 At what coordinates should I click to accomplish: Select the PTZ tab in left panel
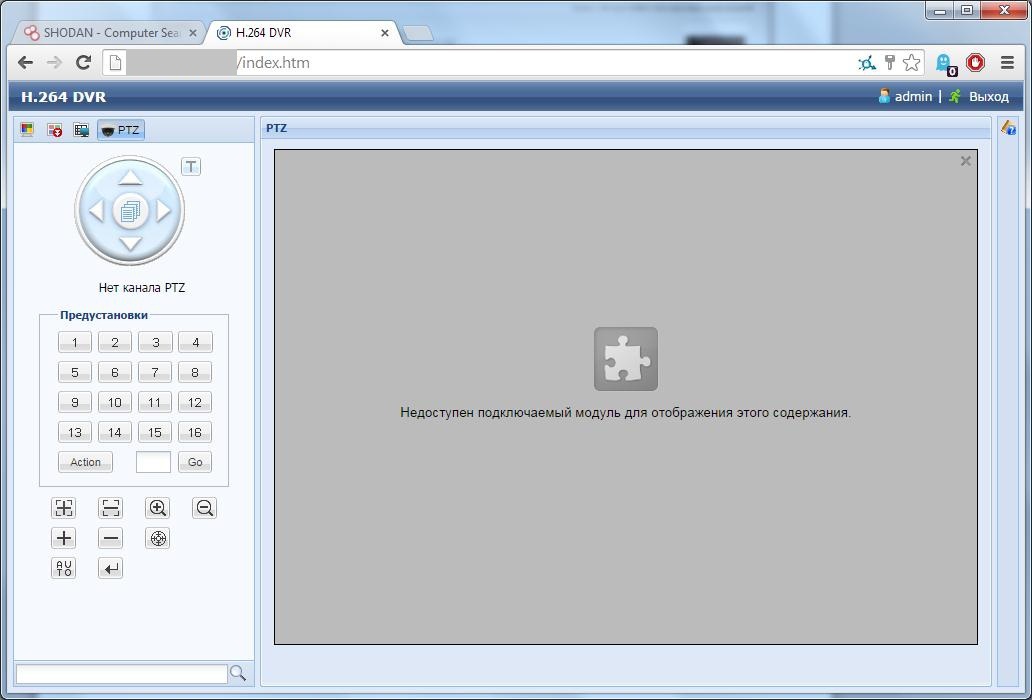121,130
